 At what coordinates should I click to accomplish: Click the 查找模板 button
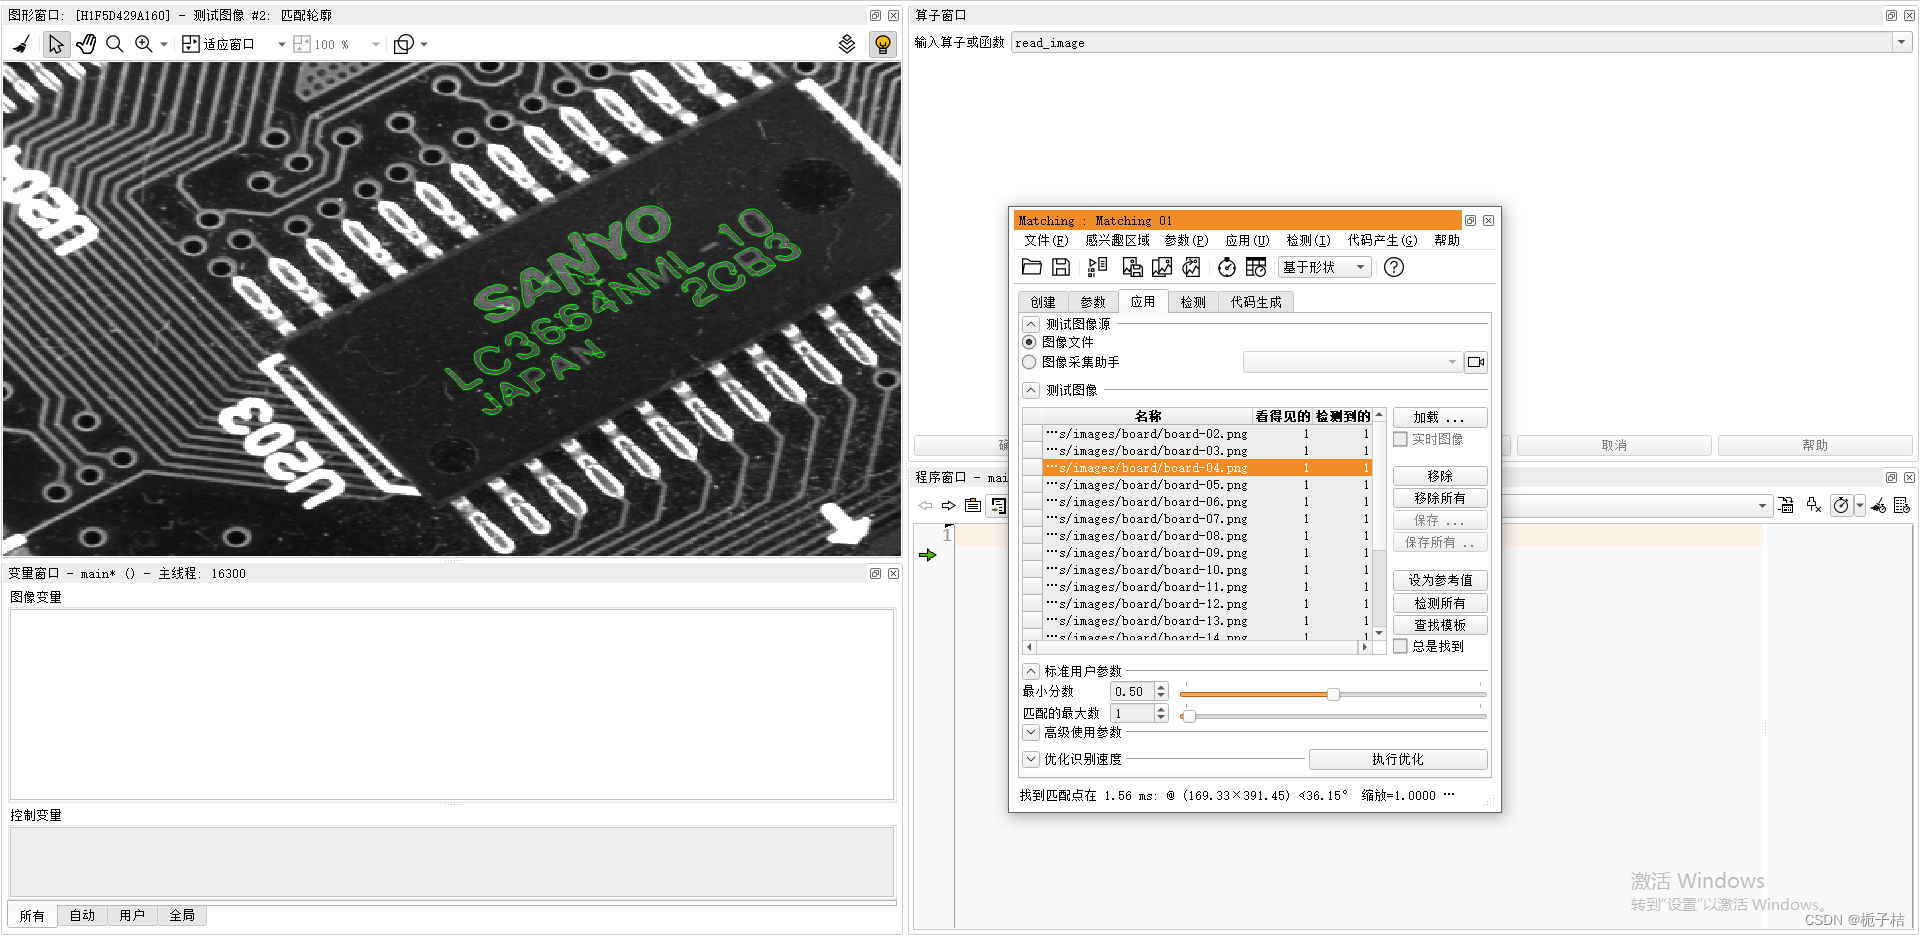(x=1440, y=625)
